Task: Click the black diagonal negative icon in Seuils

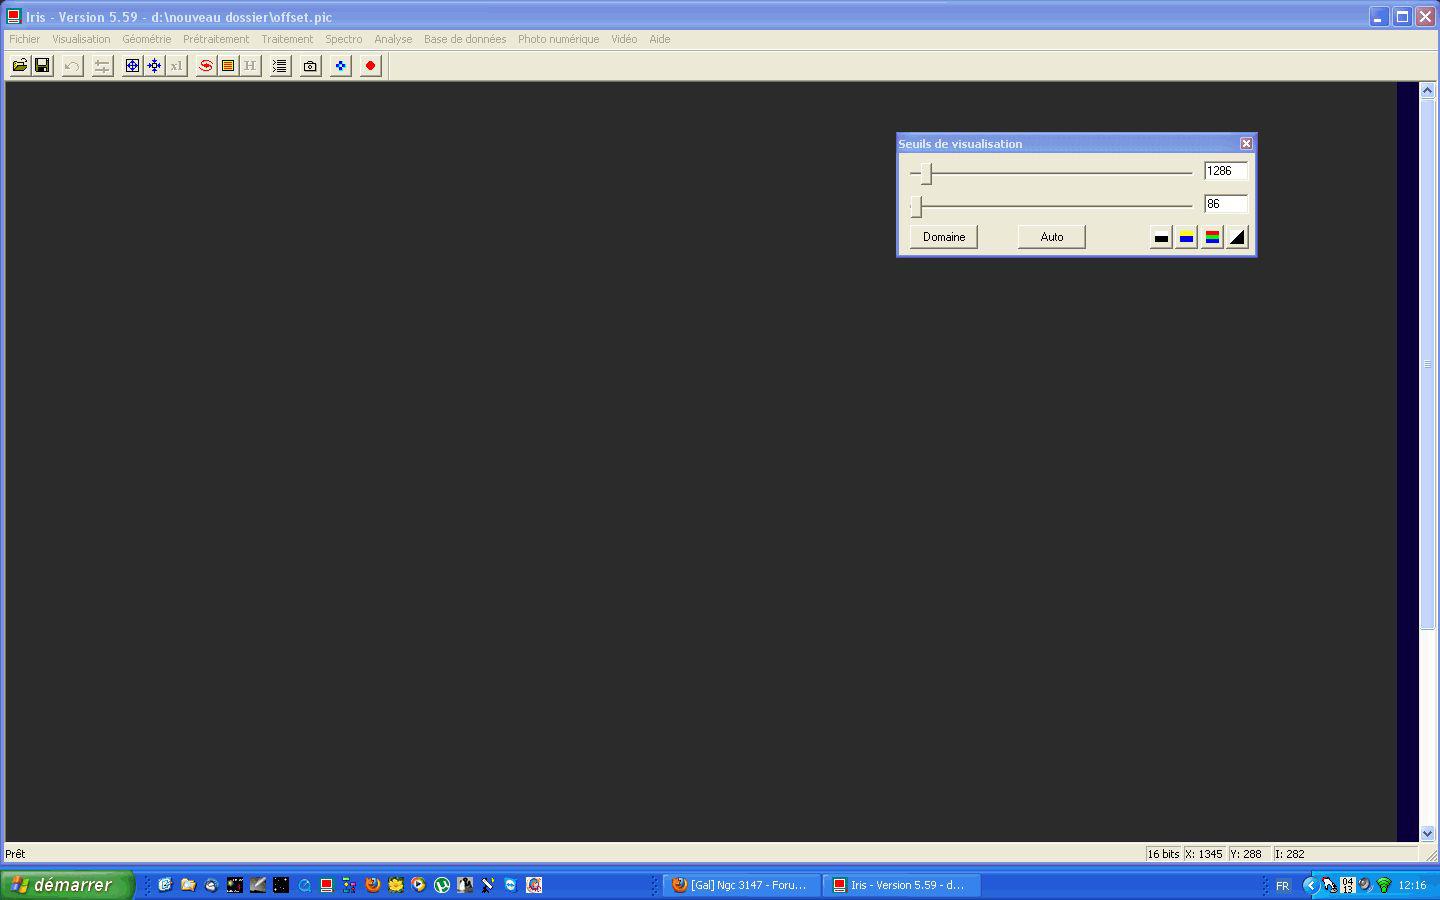Action: (1237, 237)
